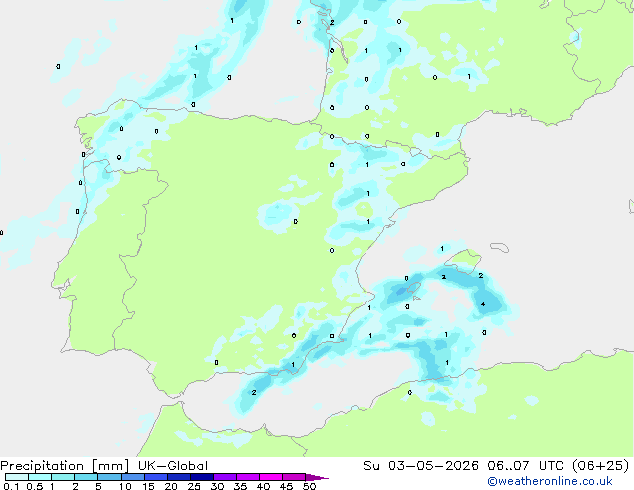Click the '(06+25)' forecast run text
The height and width of the screenshot is (490, 634).
[601, 466]
